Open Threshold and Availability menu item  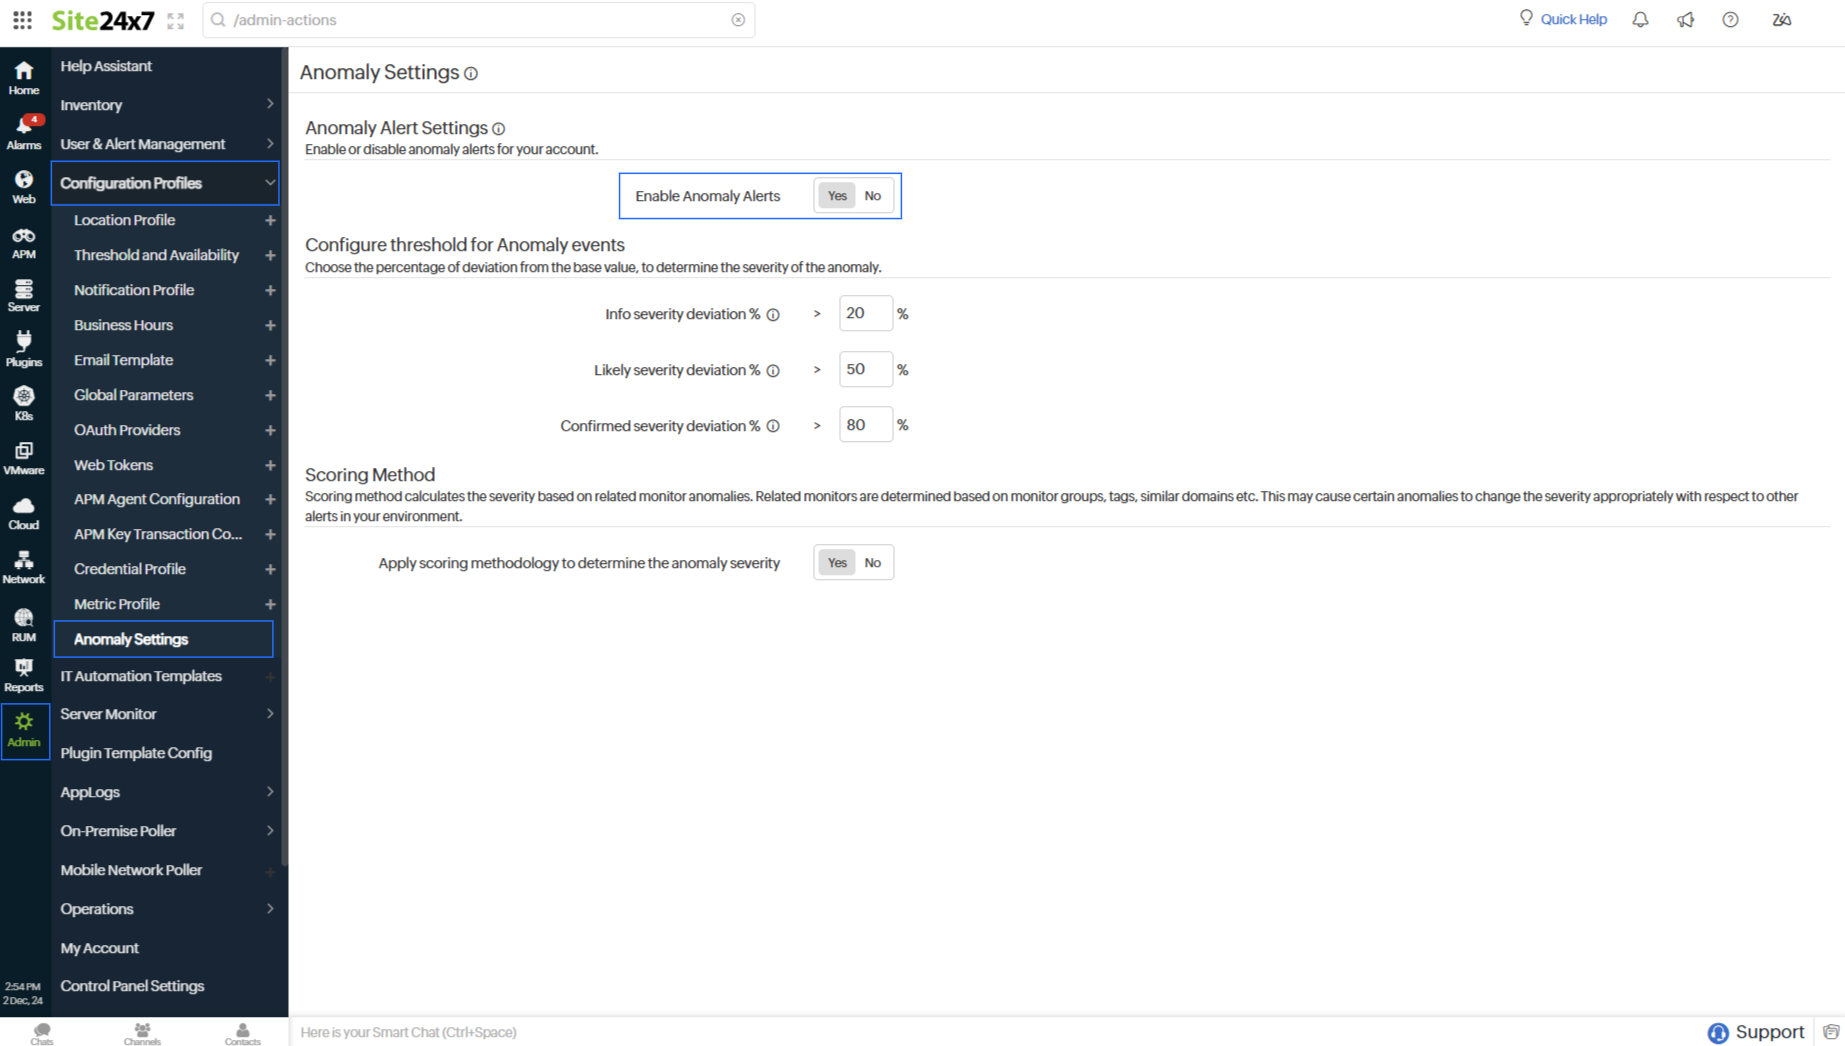click(x=156, y=255)
